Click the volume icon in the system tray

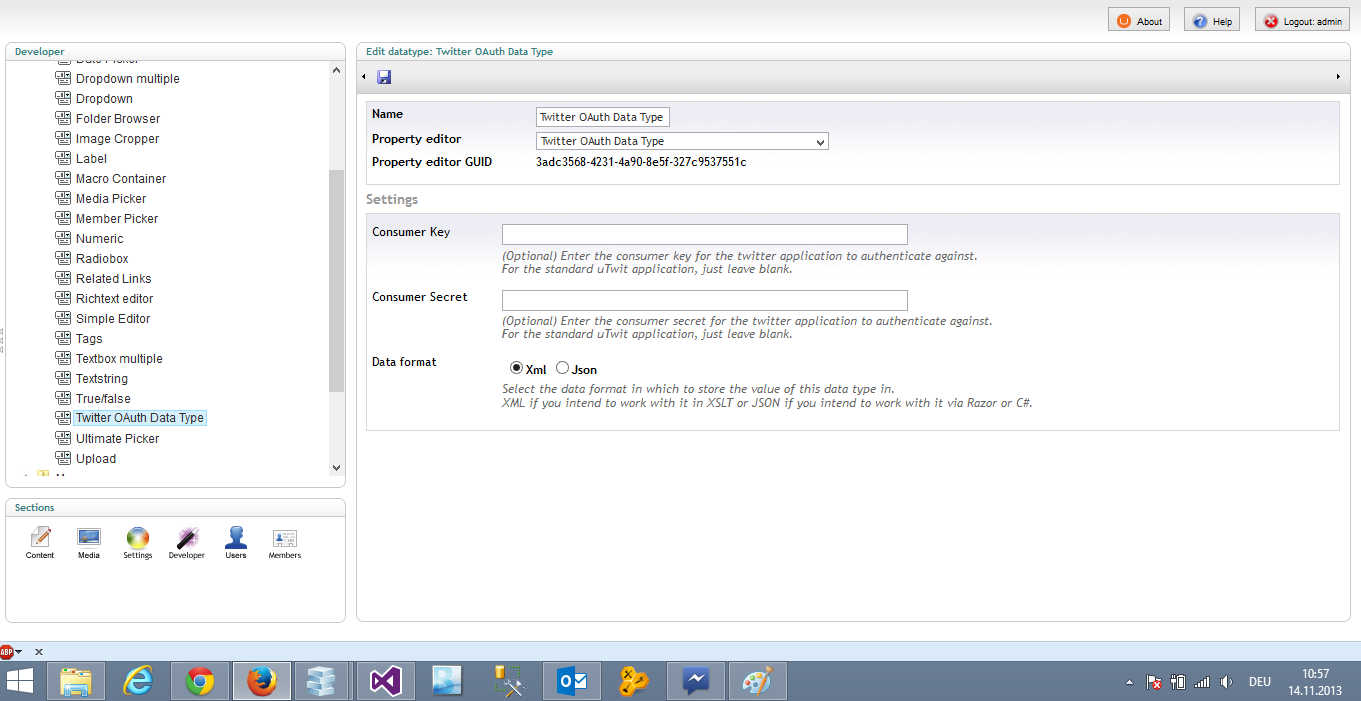[x=1226, y=682]
